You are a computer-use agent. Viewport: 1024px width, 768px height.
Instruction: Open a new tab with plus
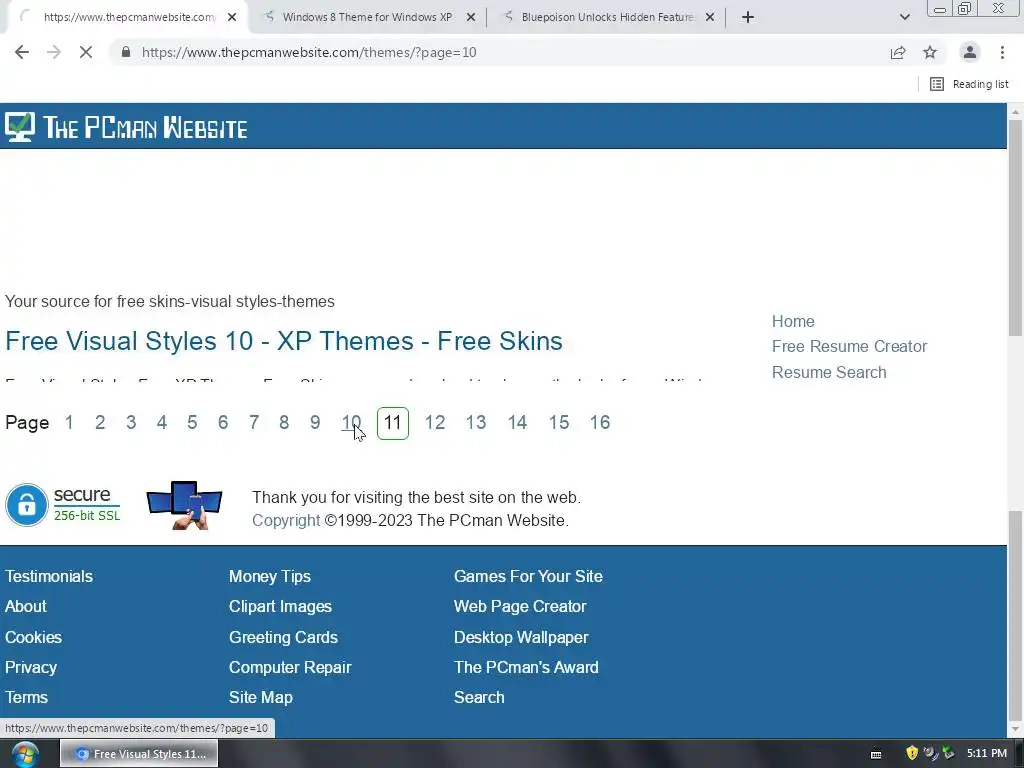(x=748, y=17)
